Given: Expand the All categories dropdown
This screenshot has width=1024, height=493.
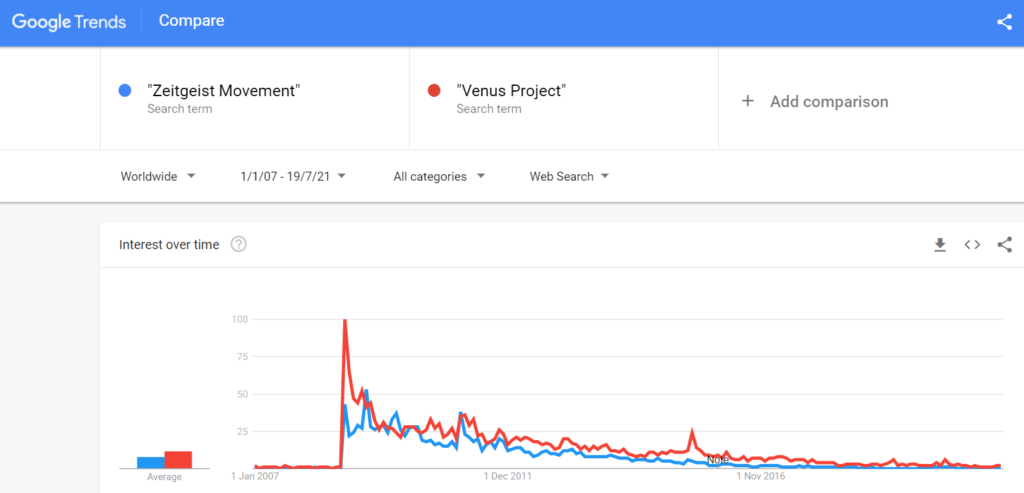Looking at the screenshot, I should tap(439, 176).
